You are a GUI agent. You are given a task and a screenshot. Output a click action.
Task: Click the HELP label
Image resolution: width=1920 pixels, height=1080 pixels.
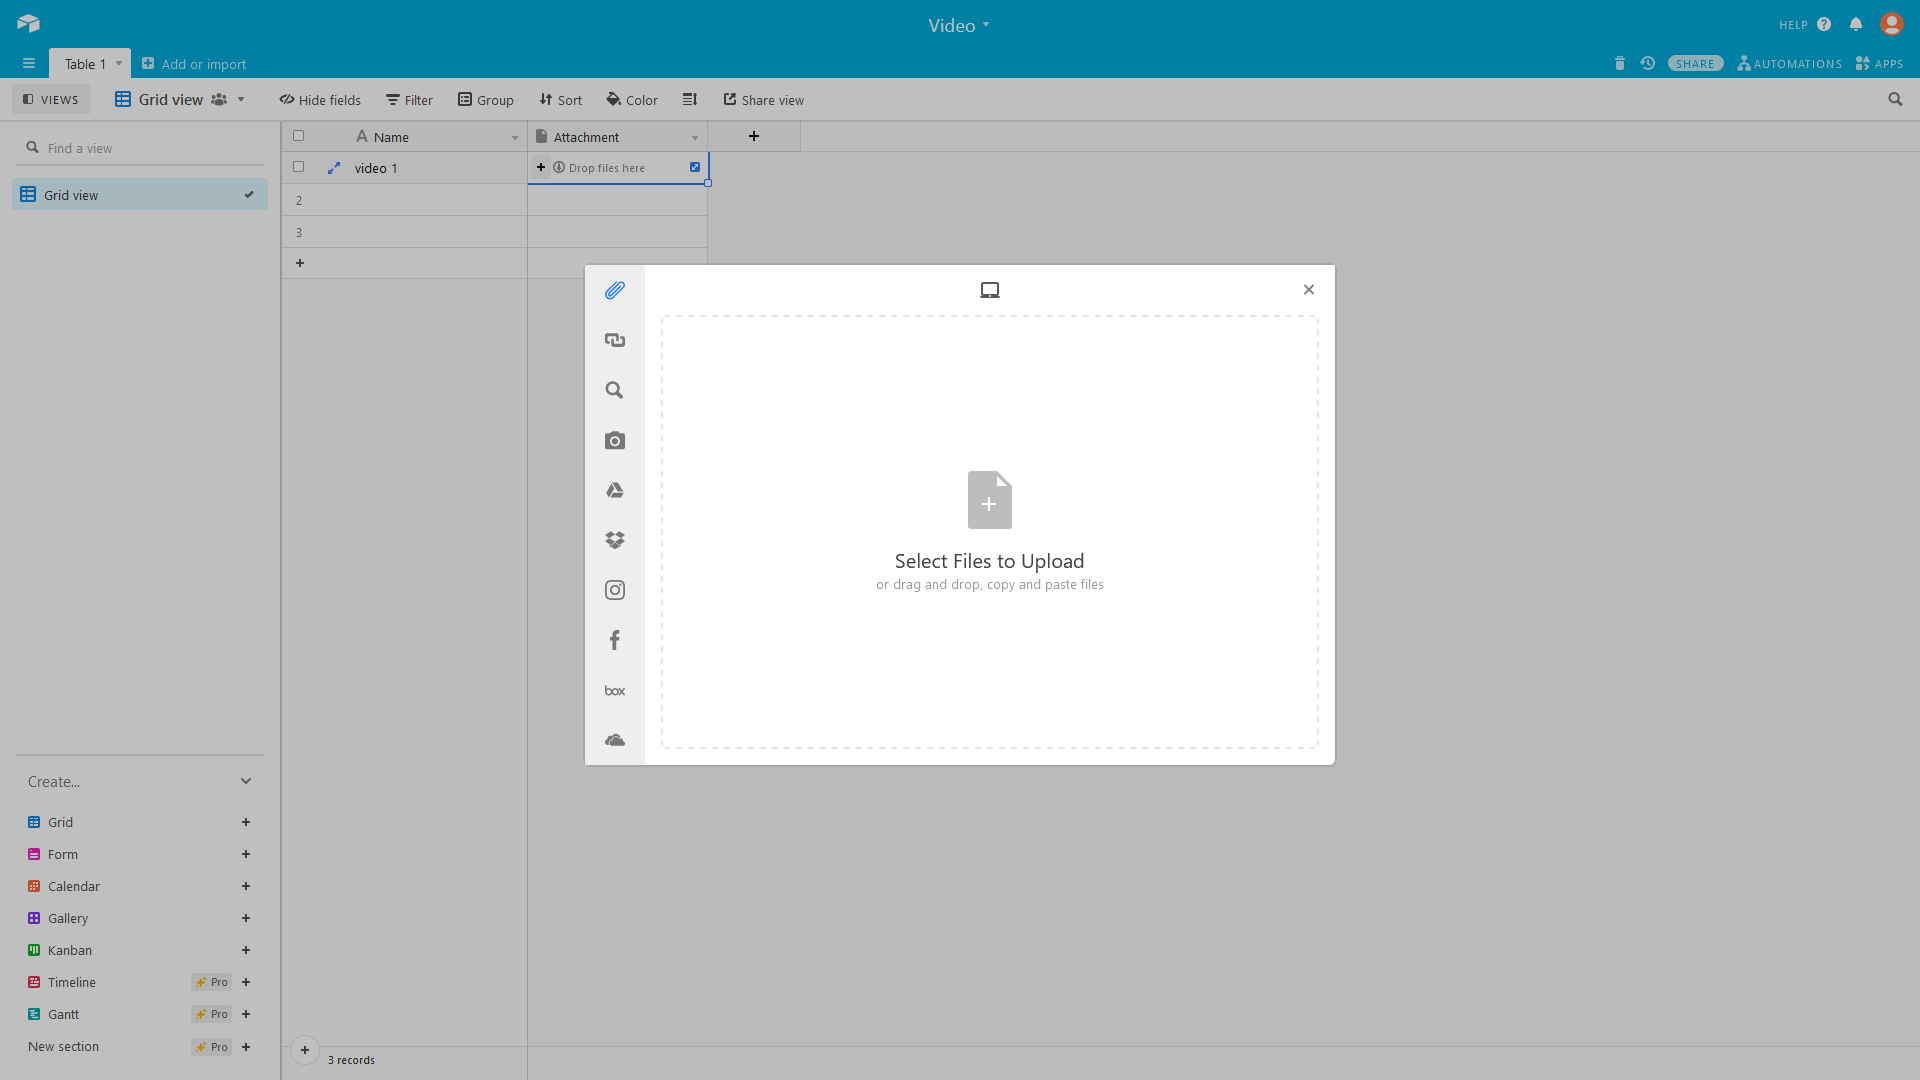pos(1793,25)
